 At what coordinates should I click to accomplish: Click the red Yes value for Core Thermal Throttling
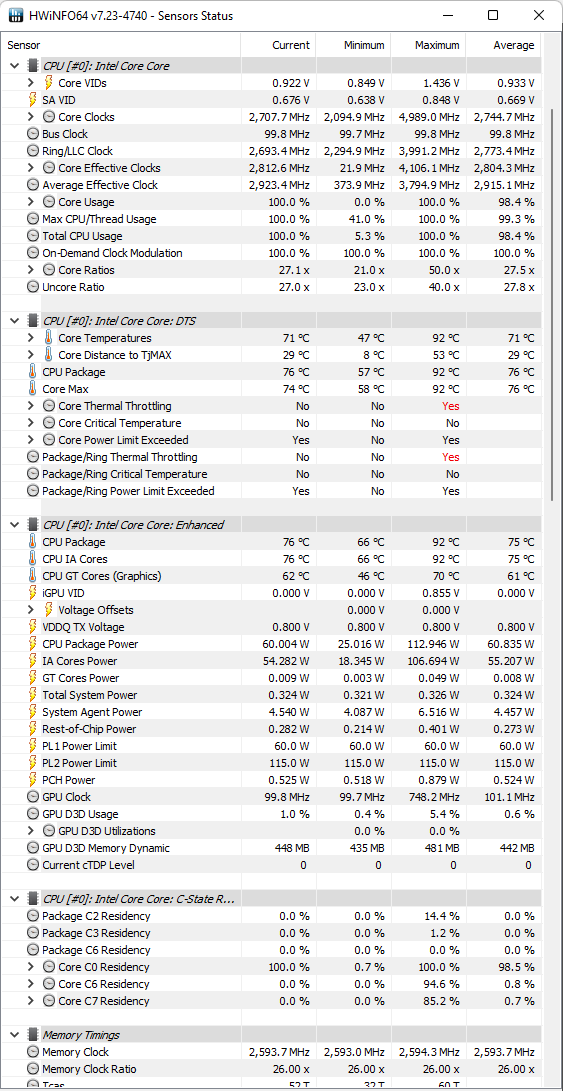click(451, 406)
